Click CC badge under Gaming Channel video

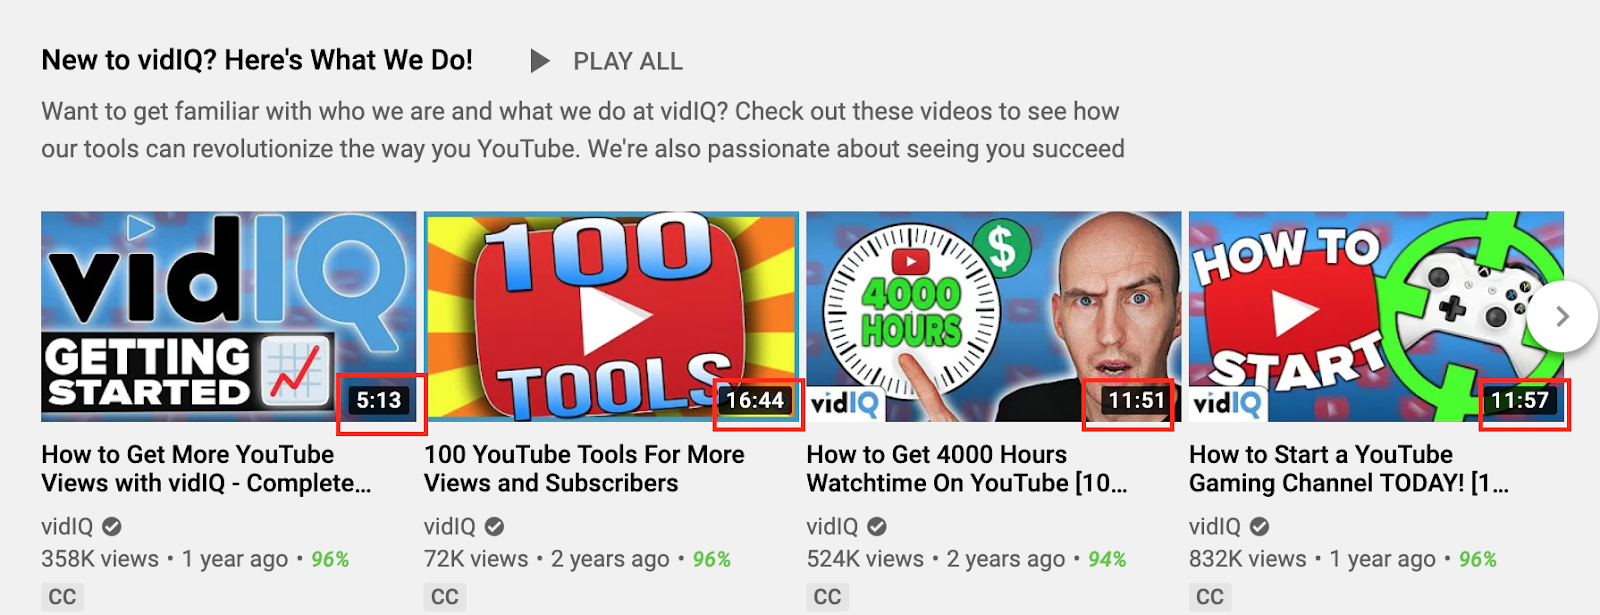(x=1210, y=597)
